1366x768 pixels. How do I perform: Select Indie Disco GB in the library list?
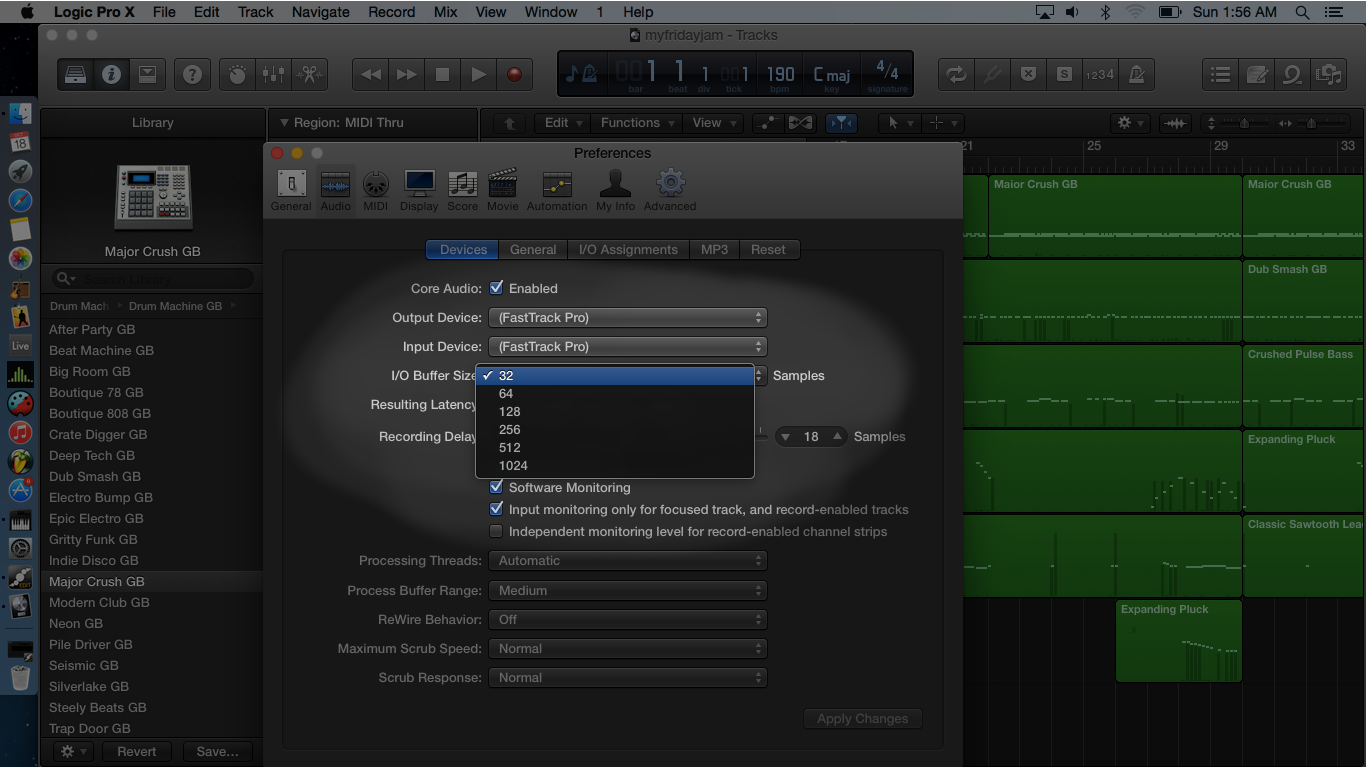tap(94, 561)
